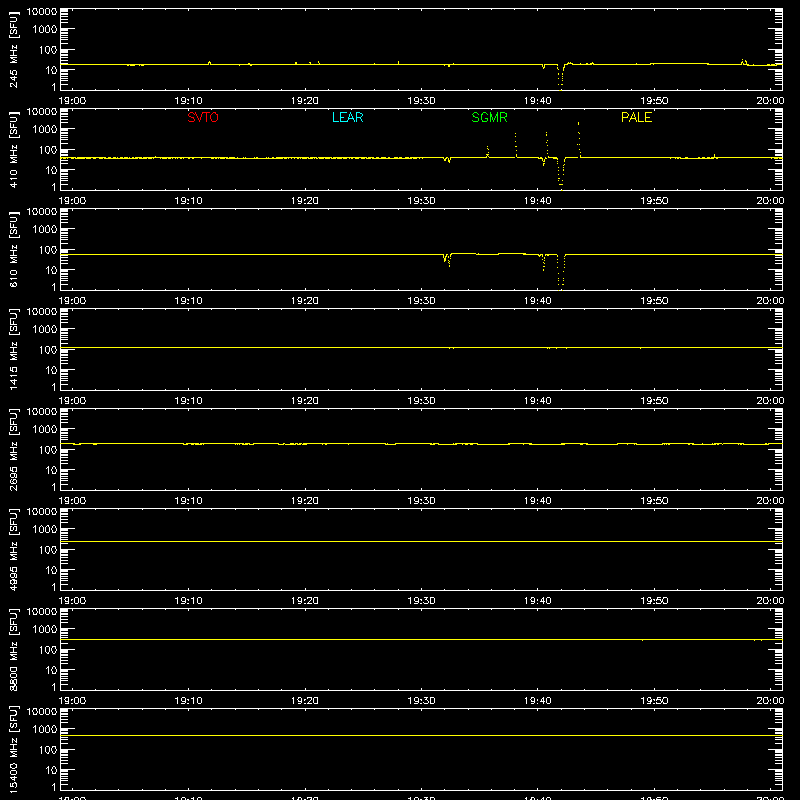Click the green SGMR station label

tap(489, 117)
